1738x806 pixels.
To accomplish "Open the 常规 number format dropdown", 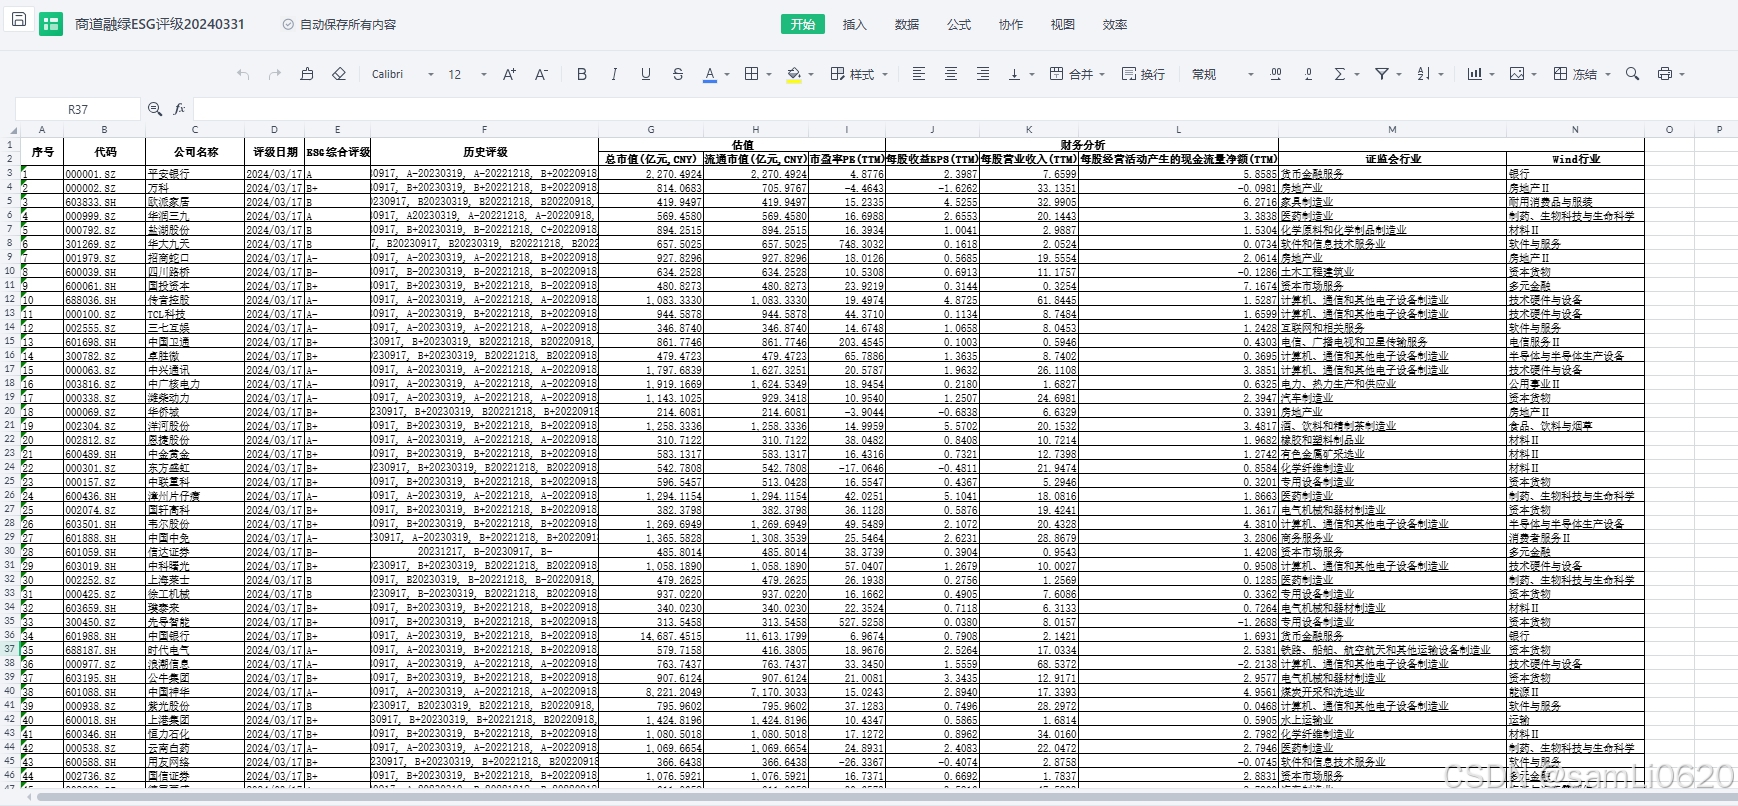I will click(x=1222, y=74).
